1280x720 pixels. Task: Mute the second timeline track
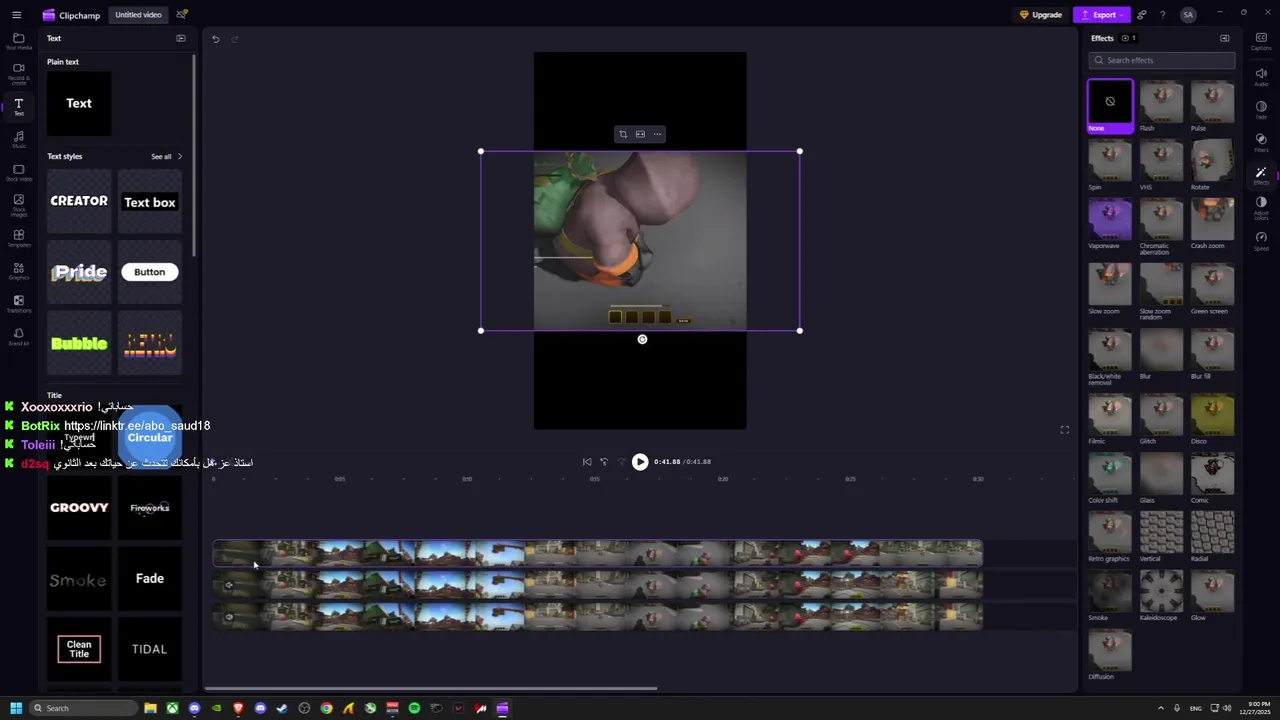[x=229, y=585]
